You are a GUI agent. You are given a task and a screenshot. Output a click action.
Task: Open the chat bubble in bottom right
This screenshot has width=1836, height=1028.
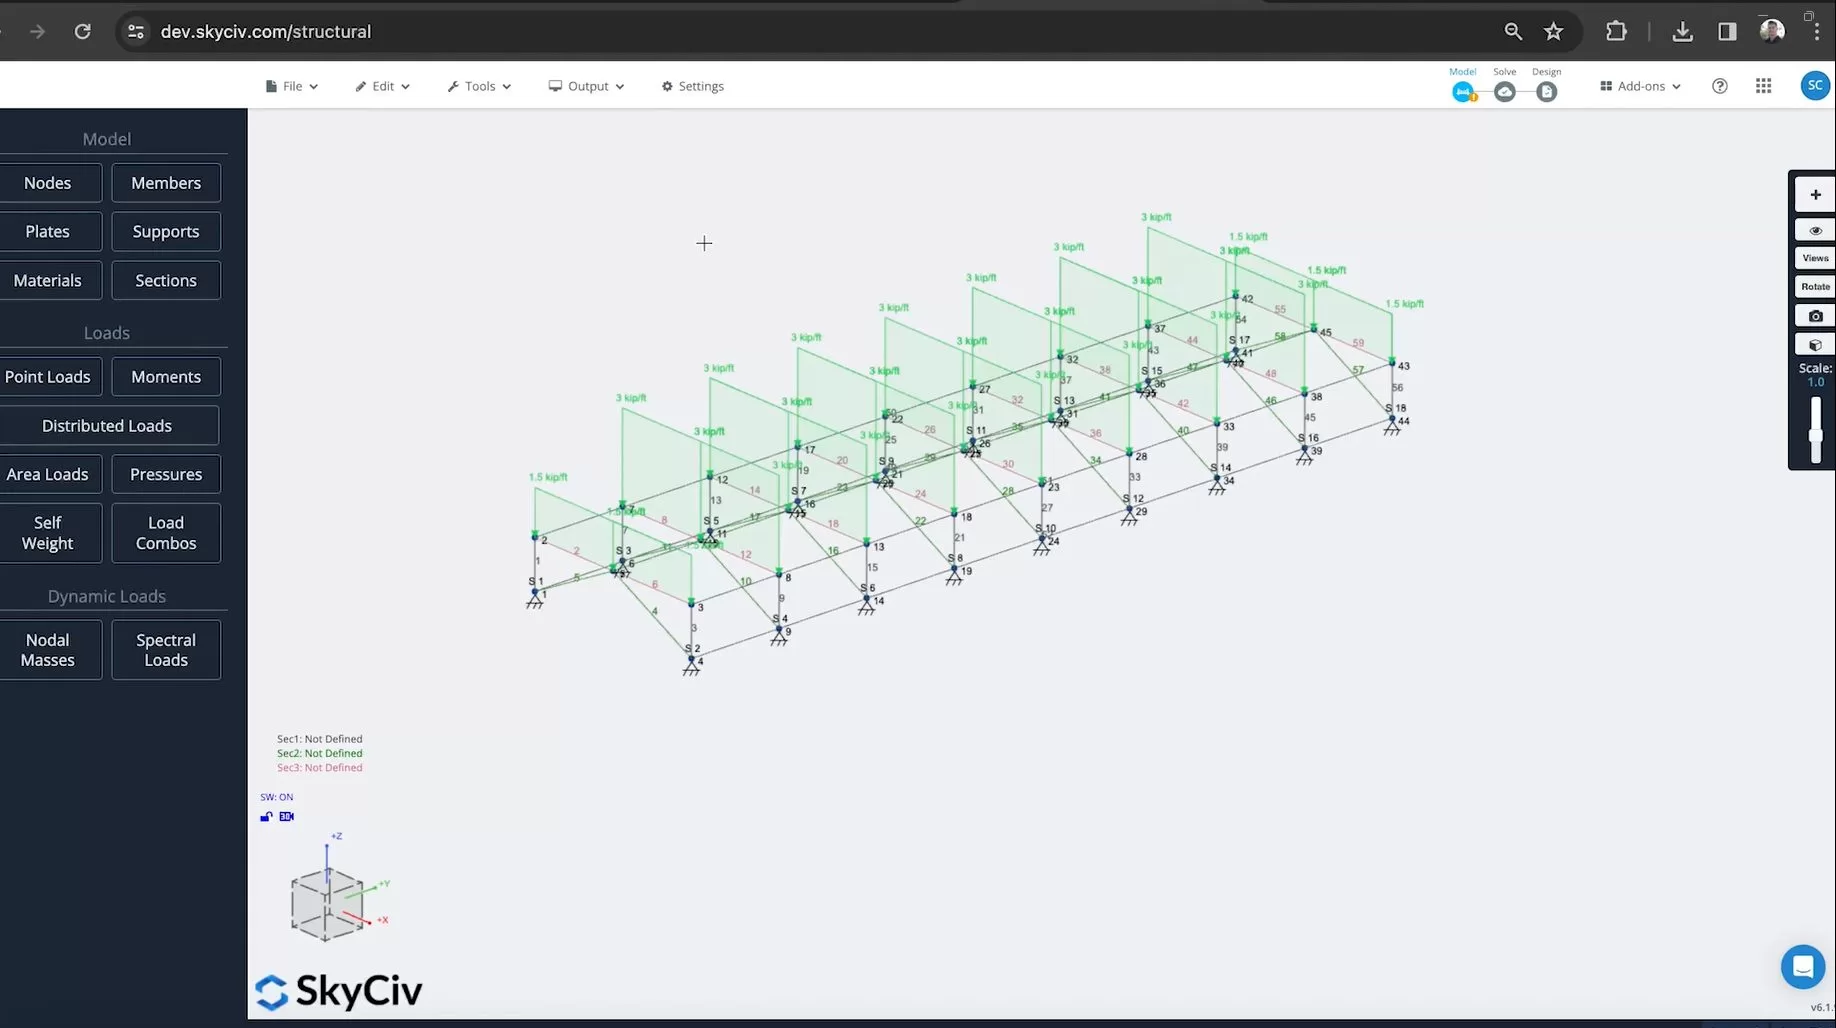[x=1803, y=967]
